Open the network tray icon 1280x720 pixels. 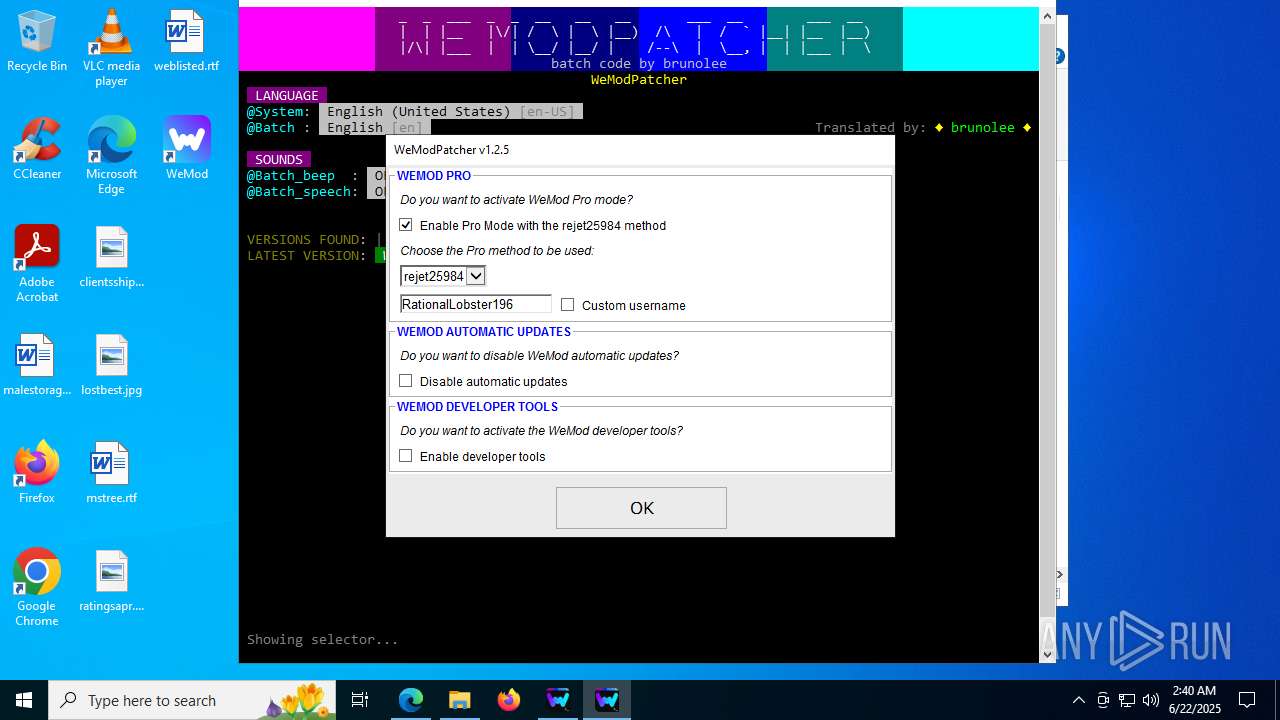[x=1127, y=700]
